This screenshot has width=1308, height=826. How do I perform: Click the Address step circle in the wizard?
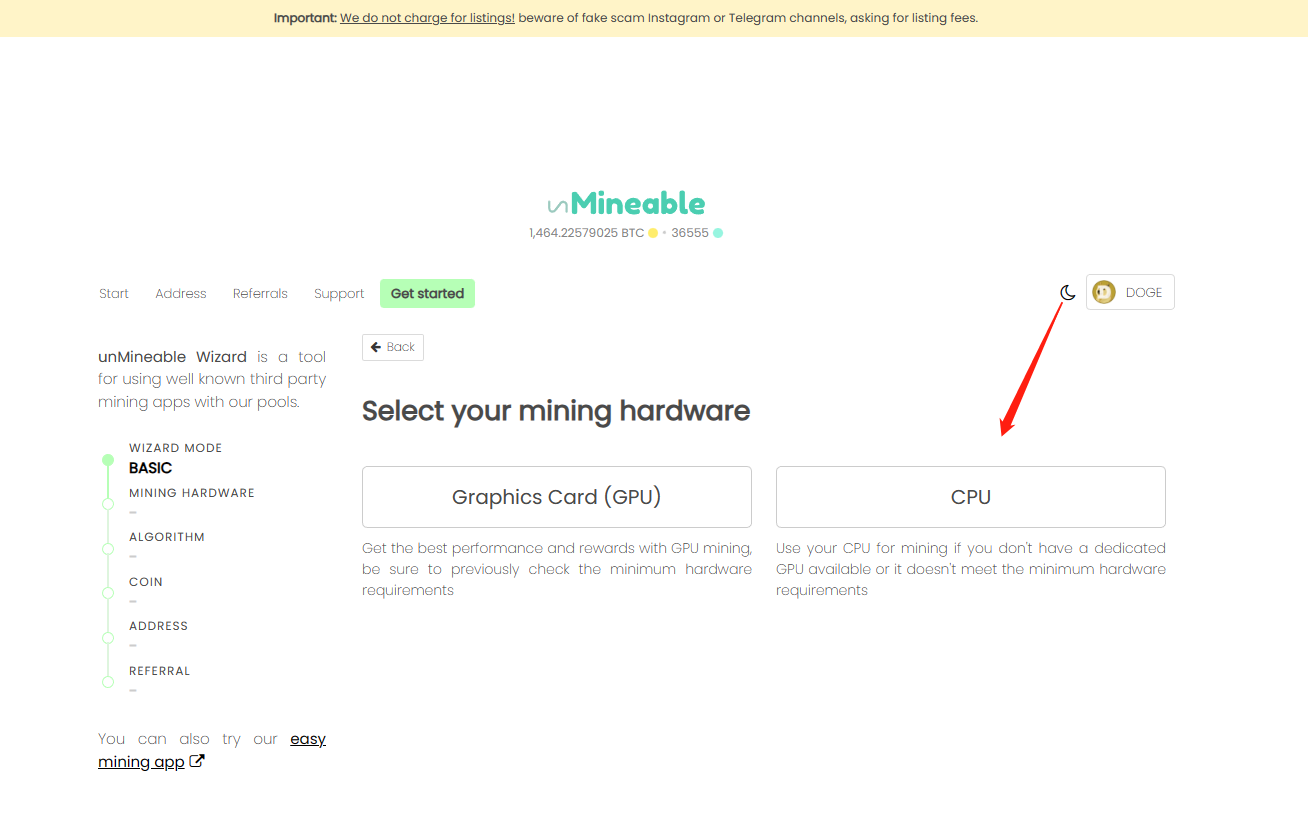108,638
